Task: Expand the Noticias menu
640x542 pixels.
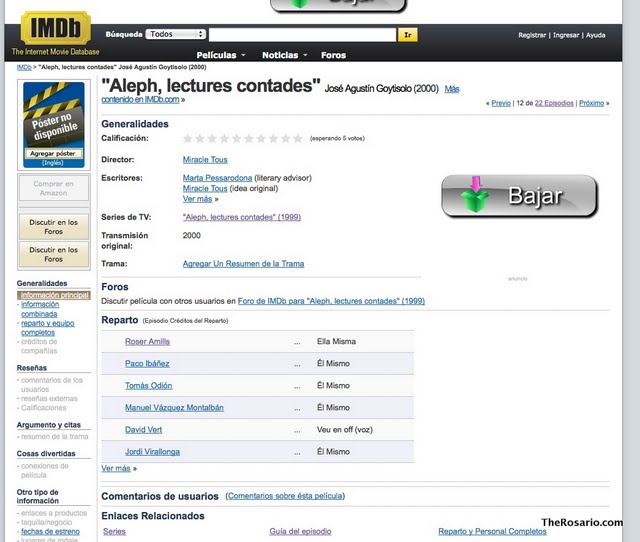Action: pyautogui.click(x=284, y=55)
